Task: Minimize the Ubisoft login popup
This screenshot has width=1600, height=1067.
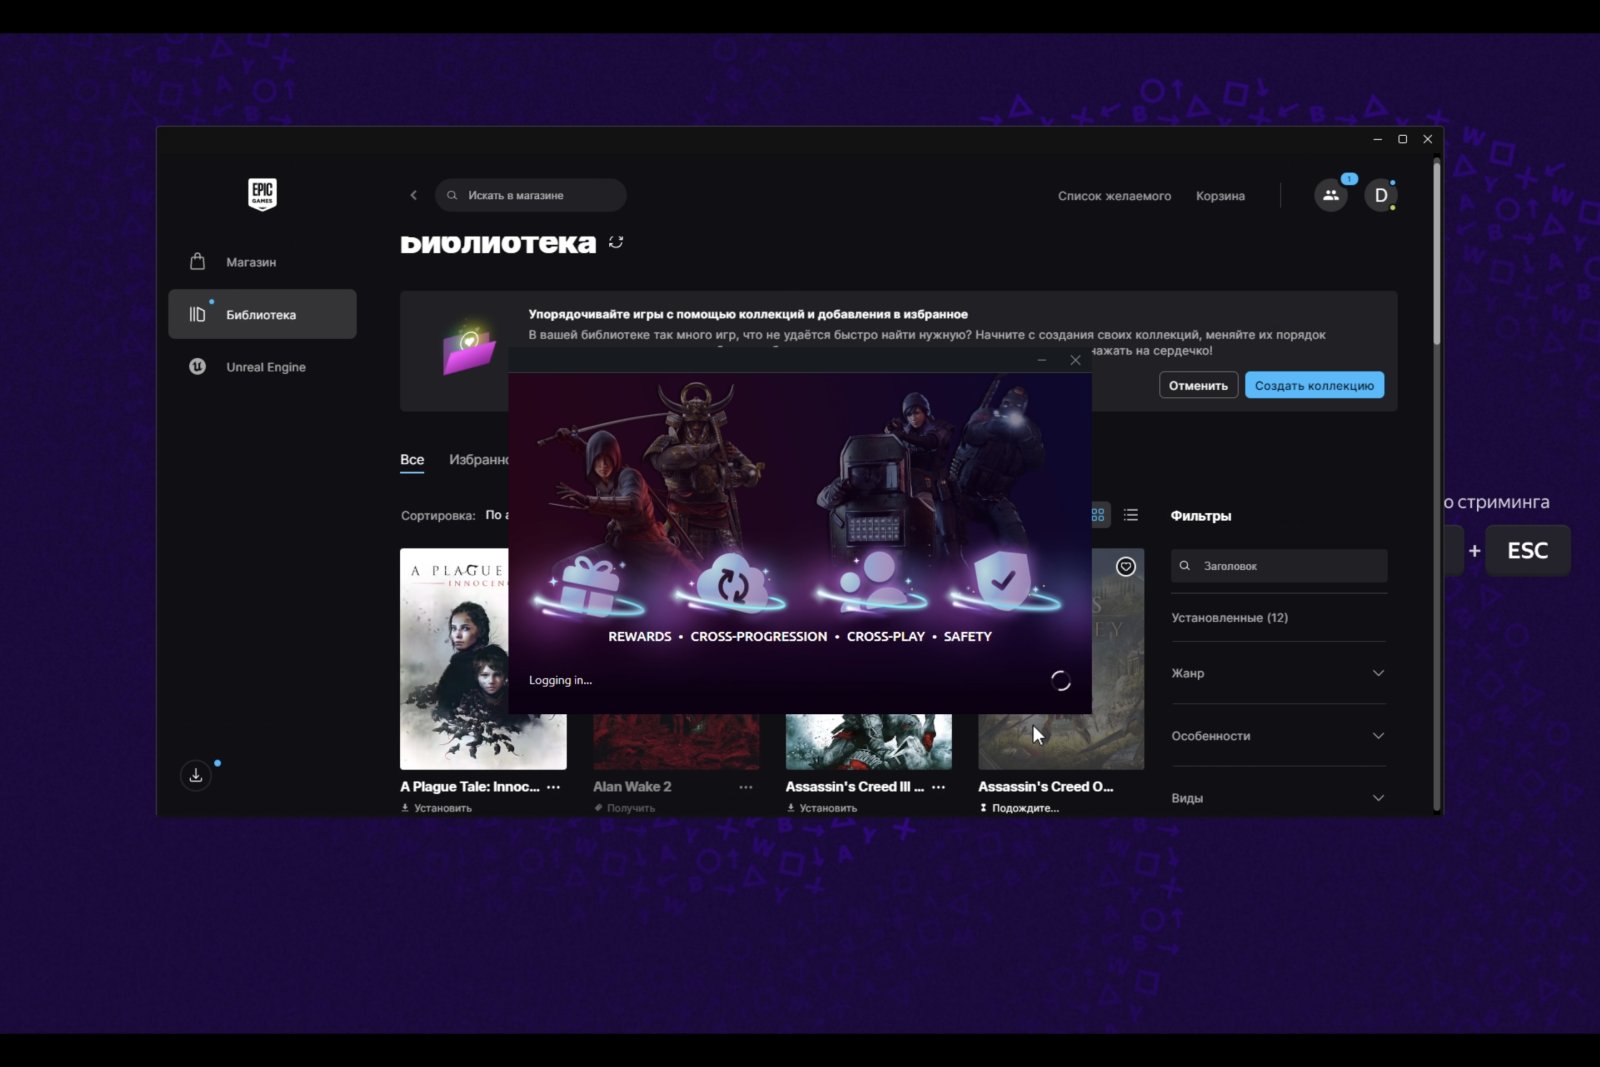Action: tap(1042, 360)
